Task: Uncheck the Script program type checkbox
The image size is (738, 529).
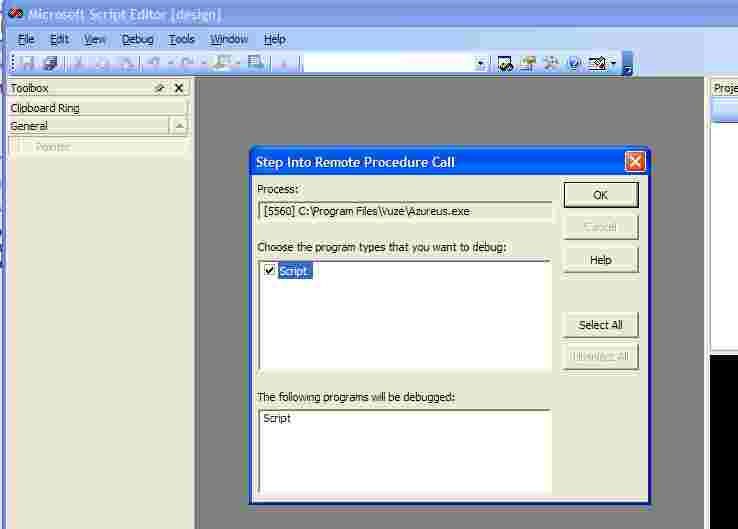Action: [x=269, y=271]
